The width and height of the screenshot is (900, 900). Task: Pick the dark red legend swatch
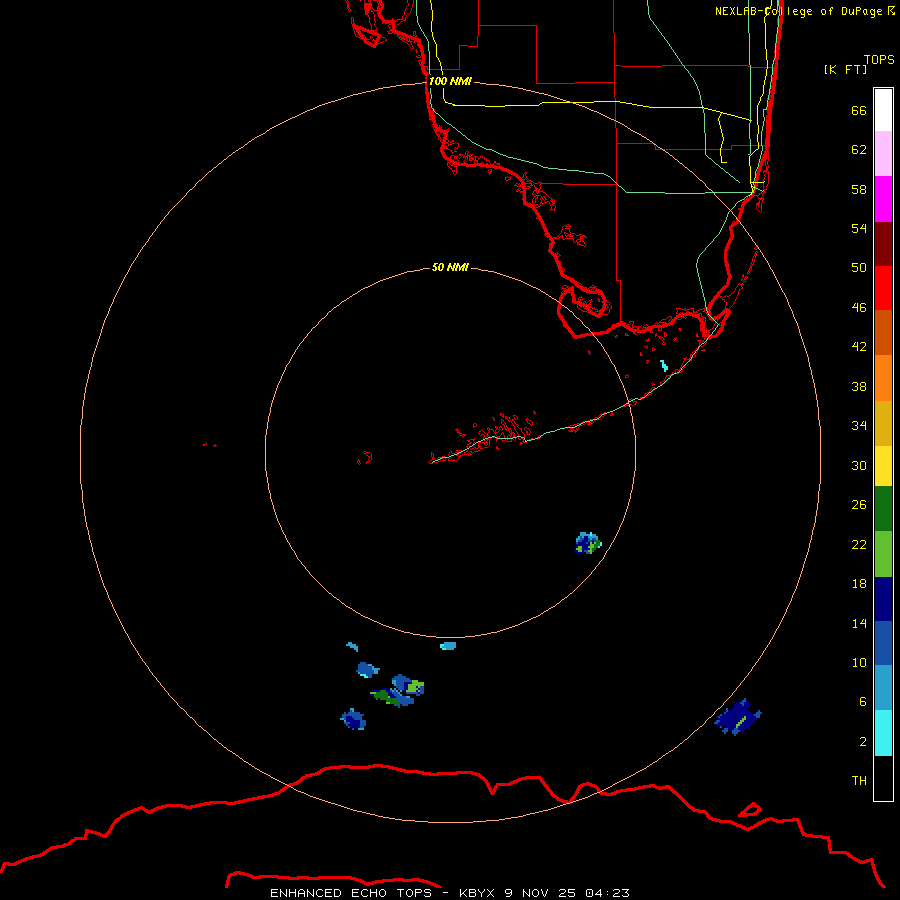tap(883, 243)
